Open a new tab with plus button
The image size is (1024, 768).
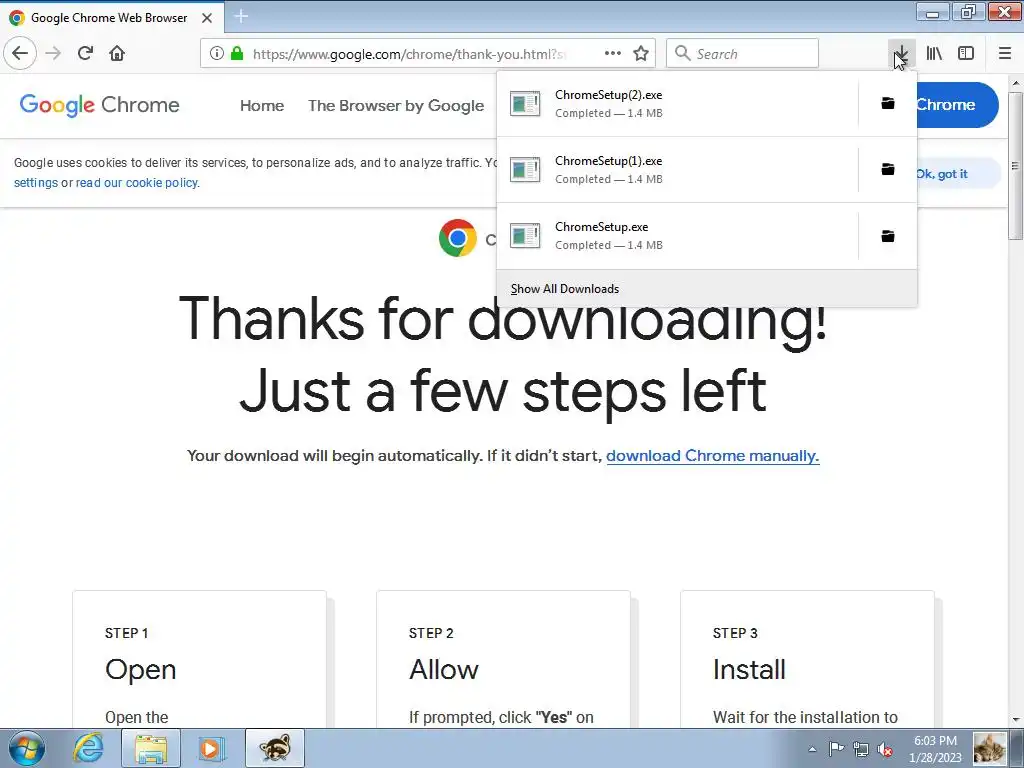point(241,16)
